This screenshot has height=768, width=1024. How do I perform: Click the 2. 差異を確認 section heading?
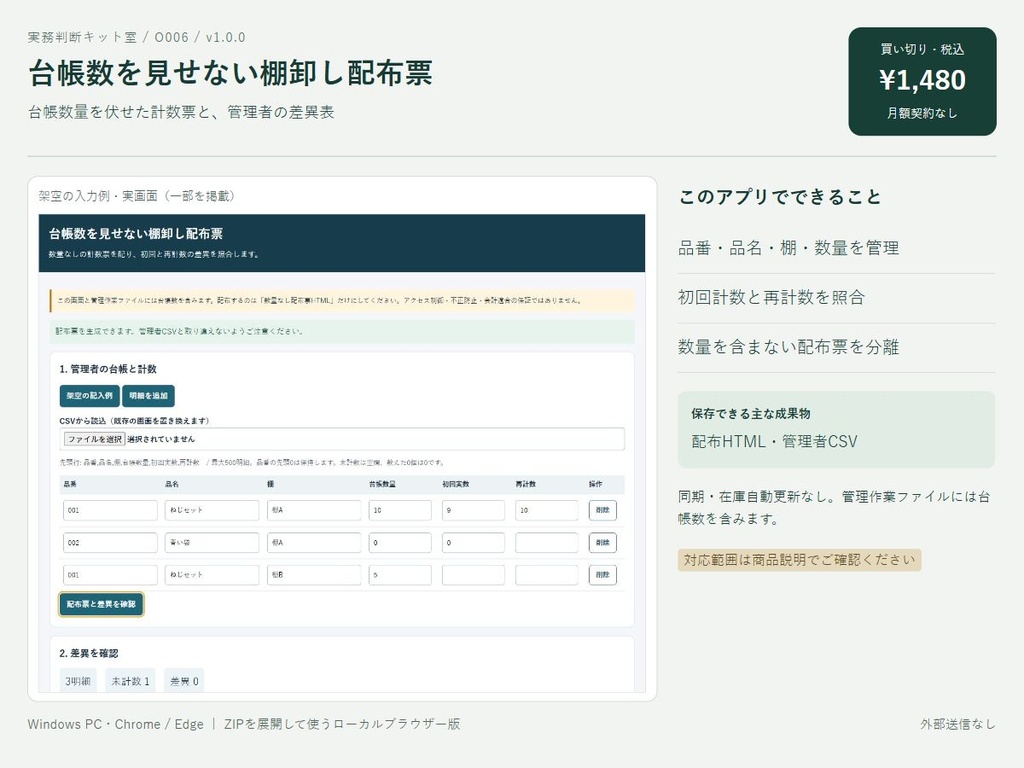click(88, 653)
